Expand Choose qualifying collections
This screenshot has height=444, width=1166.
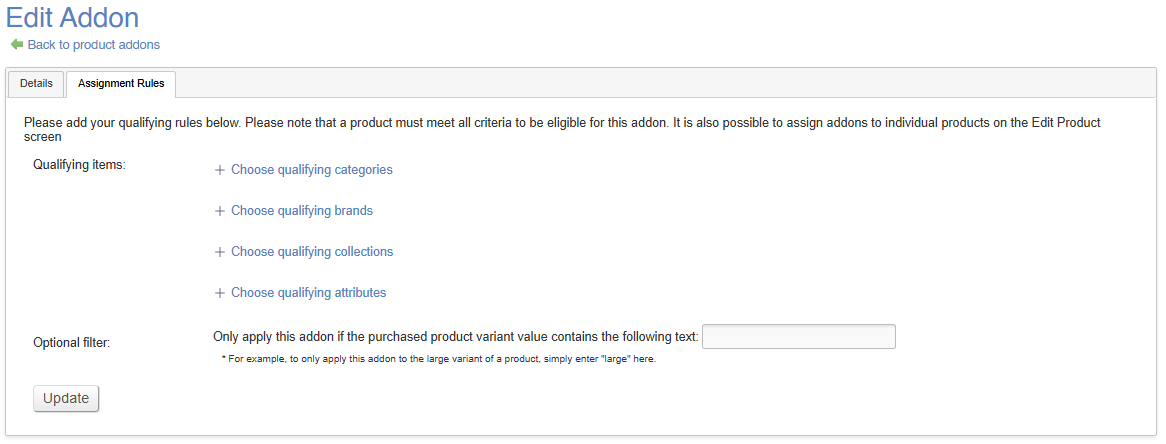point(312,252)
